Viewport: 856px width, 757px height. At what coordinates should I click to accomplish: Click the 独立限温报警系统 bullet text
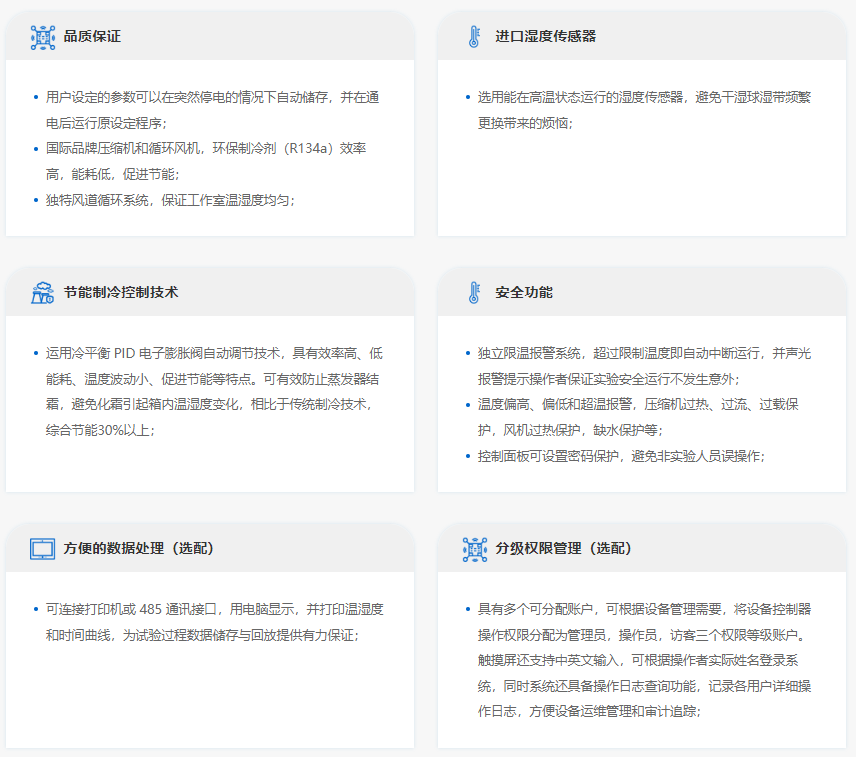(x=644, y=366)
